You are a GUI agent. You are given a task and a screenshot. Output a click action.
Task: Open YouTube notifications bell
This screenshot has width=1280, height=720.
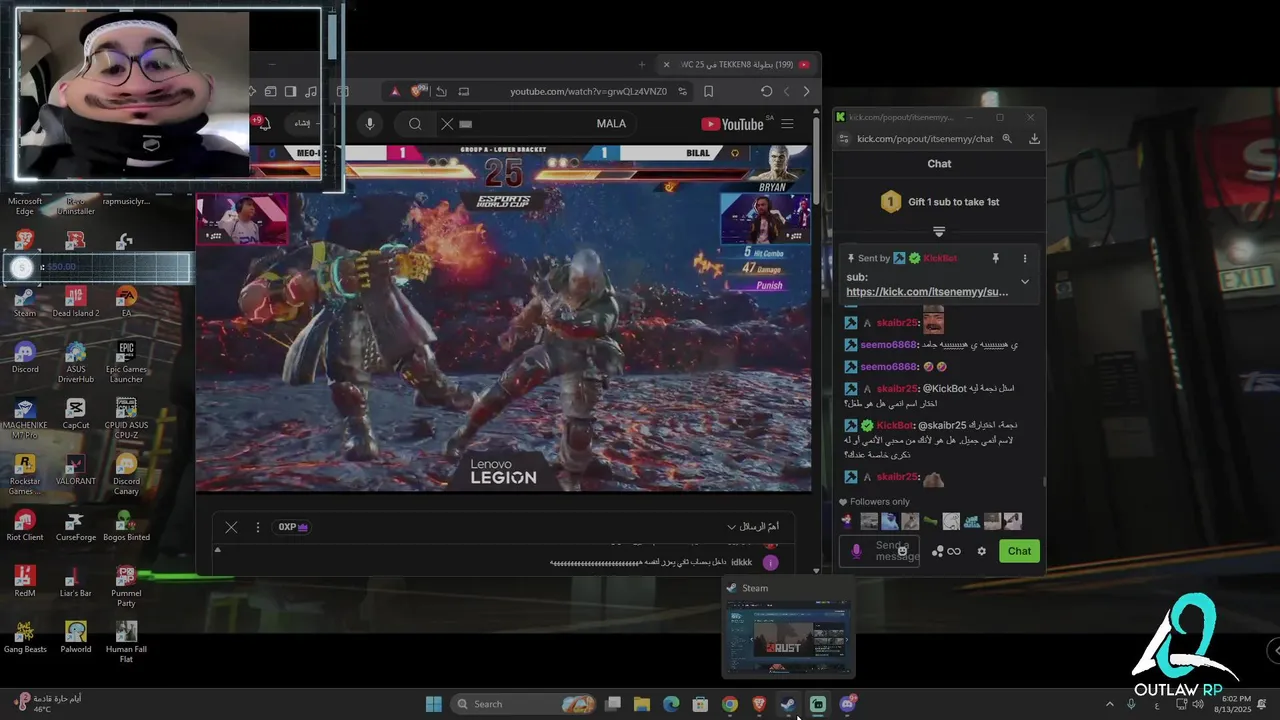263,124
